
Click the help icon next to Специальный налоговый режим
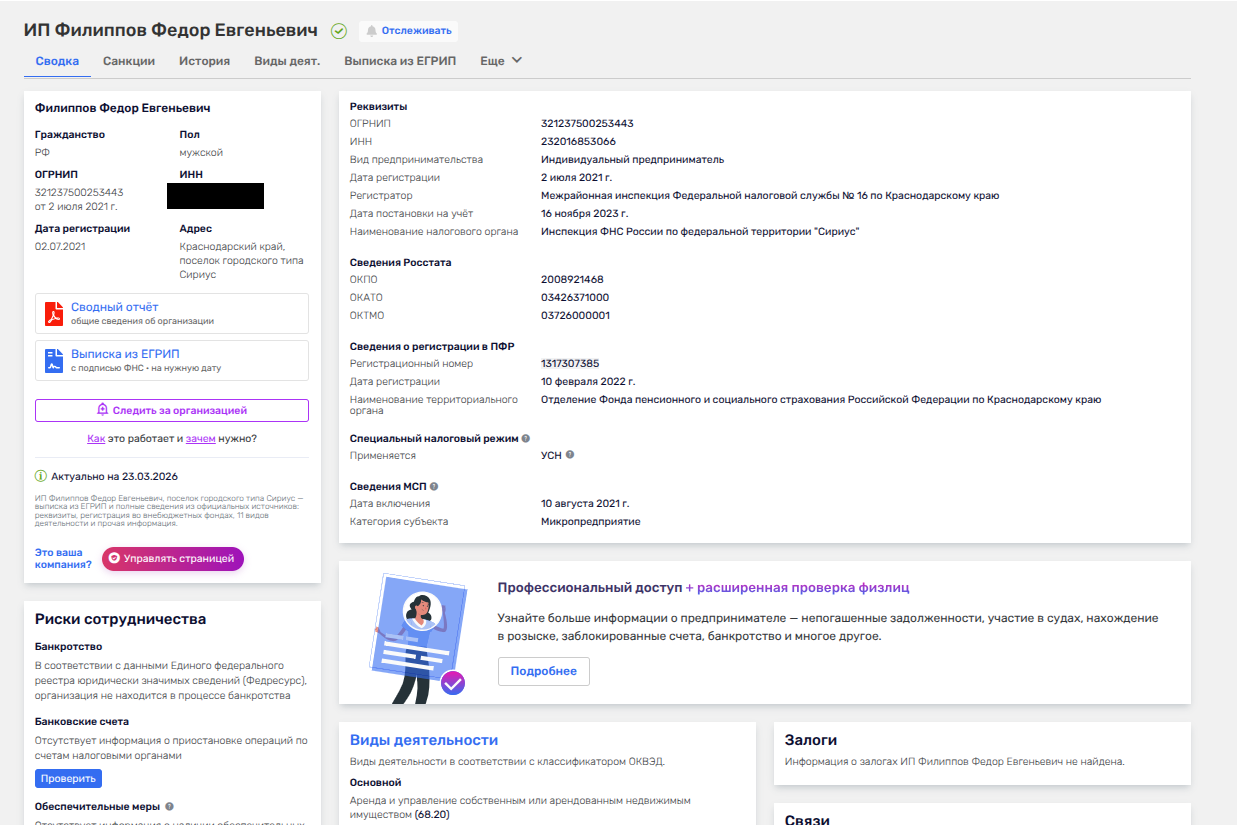coord(526,438)
